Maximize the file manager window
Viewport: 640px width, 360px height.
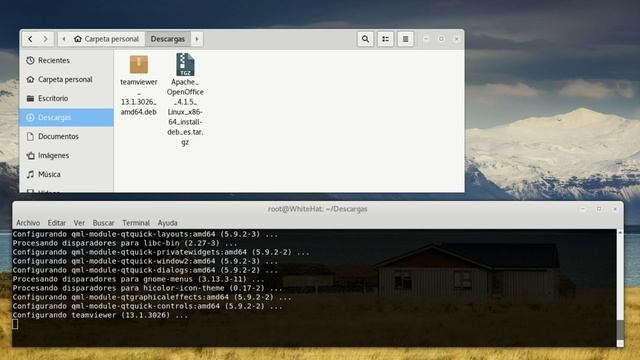pos(441,39)
